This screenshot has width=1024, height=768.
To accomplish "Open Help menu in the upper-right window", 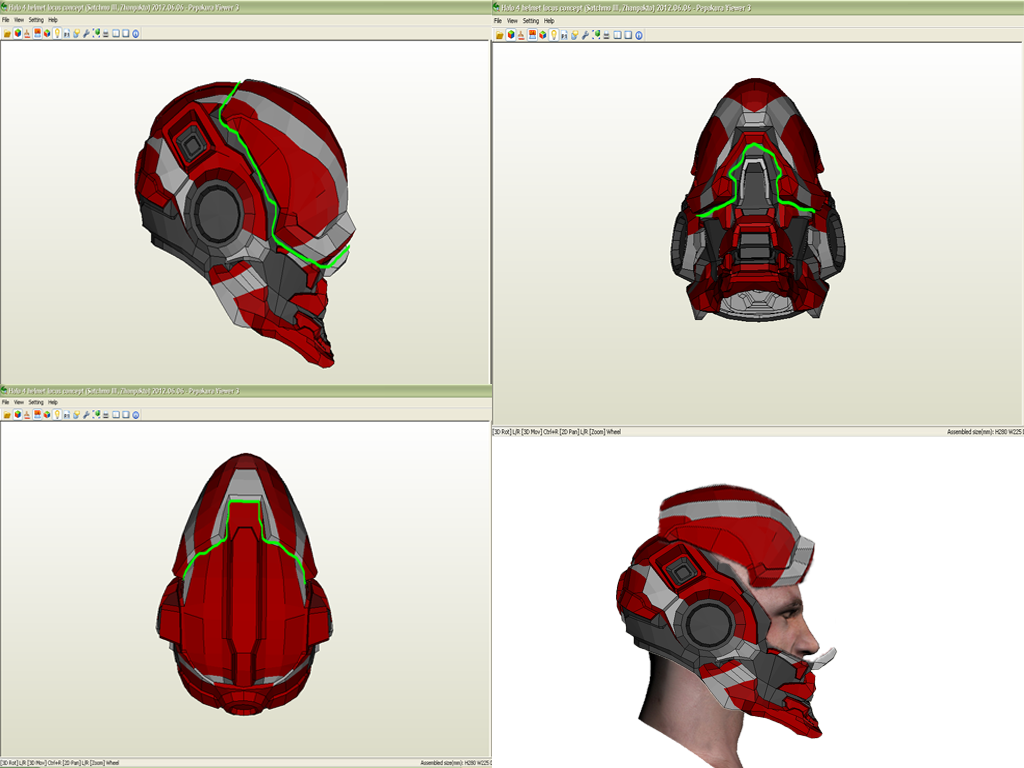I will tap(549, 21).
